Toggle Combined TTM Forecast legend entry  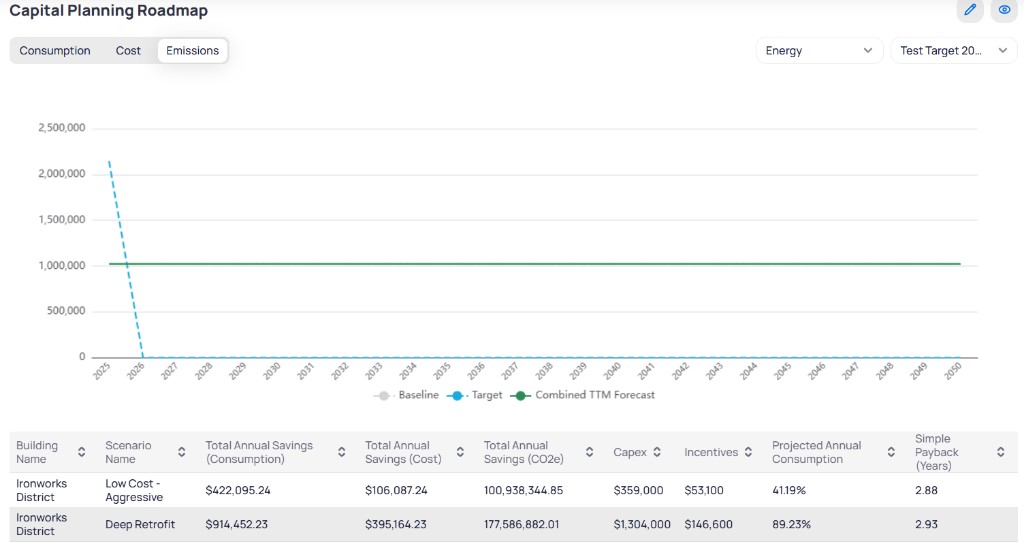pyautogui.click(x=583, y=395)
